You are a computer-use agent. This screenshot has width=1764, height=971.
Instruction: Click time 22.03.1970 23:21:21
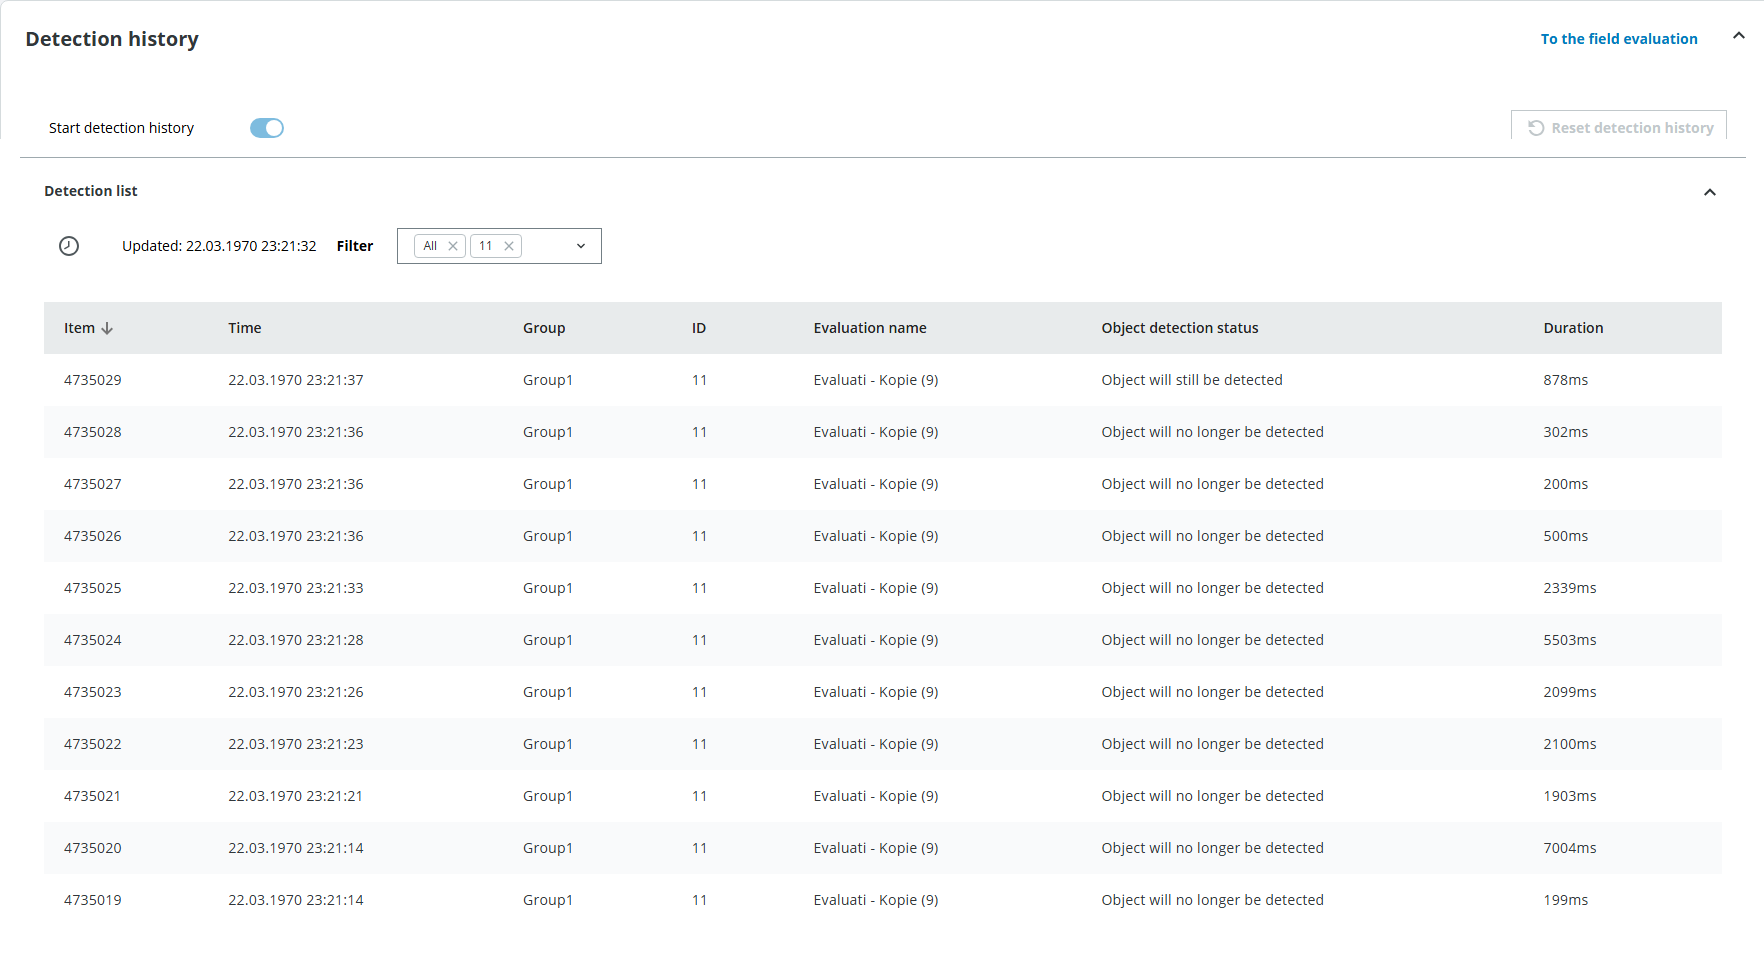click(x=296, y=796)
